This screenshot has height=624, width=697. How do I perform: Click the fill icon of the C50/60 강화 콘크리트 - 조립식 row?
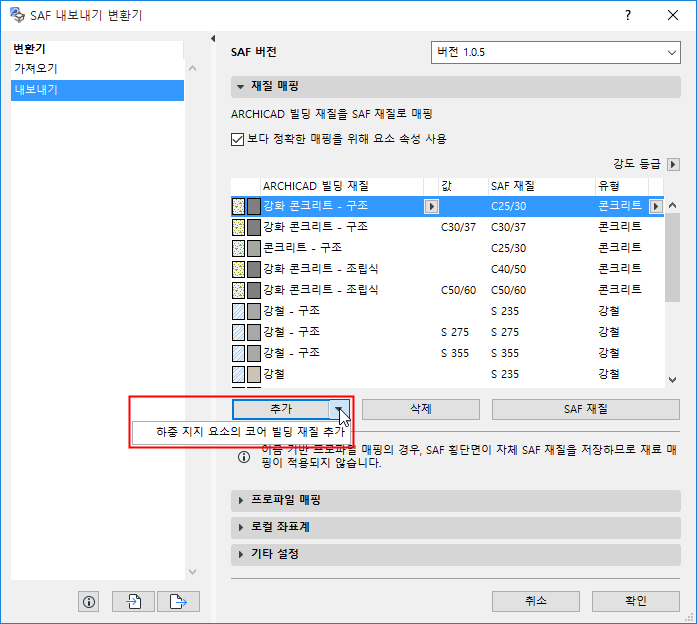pos(239,290)
